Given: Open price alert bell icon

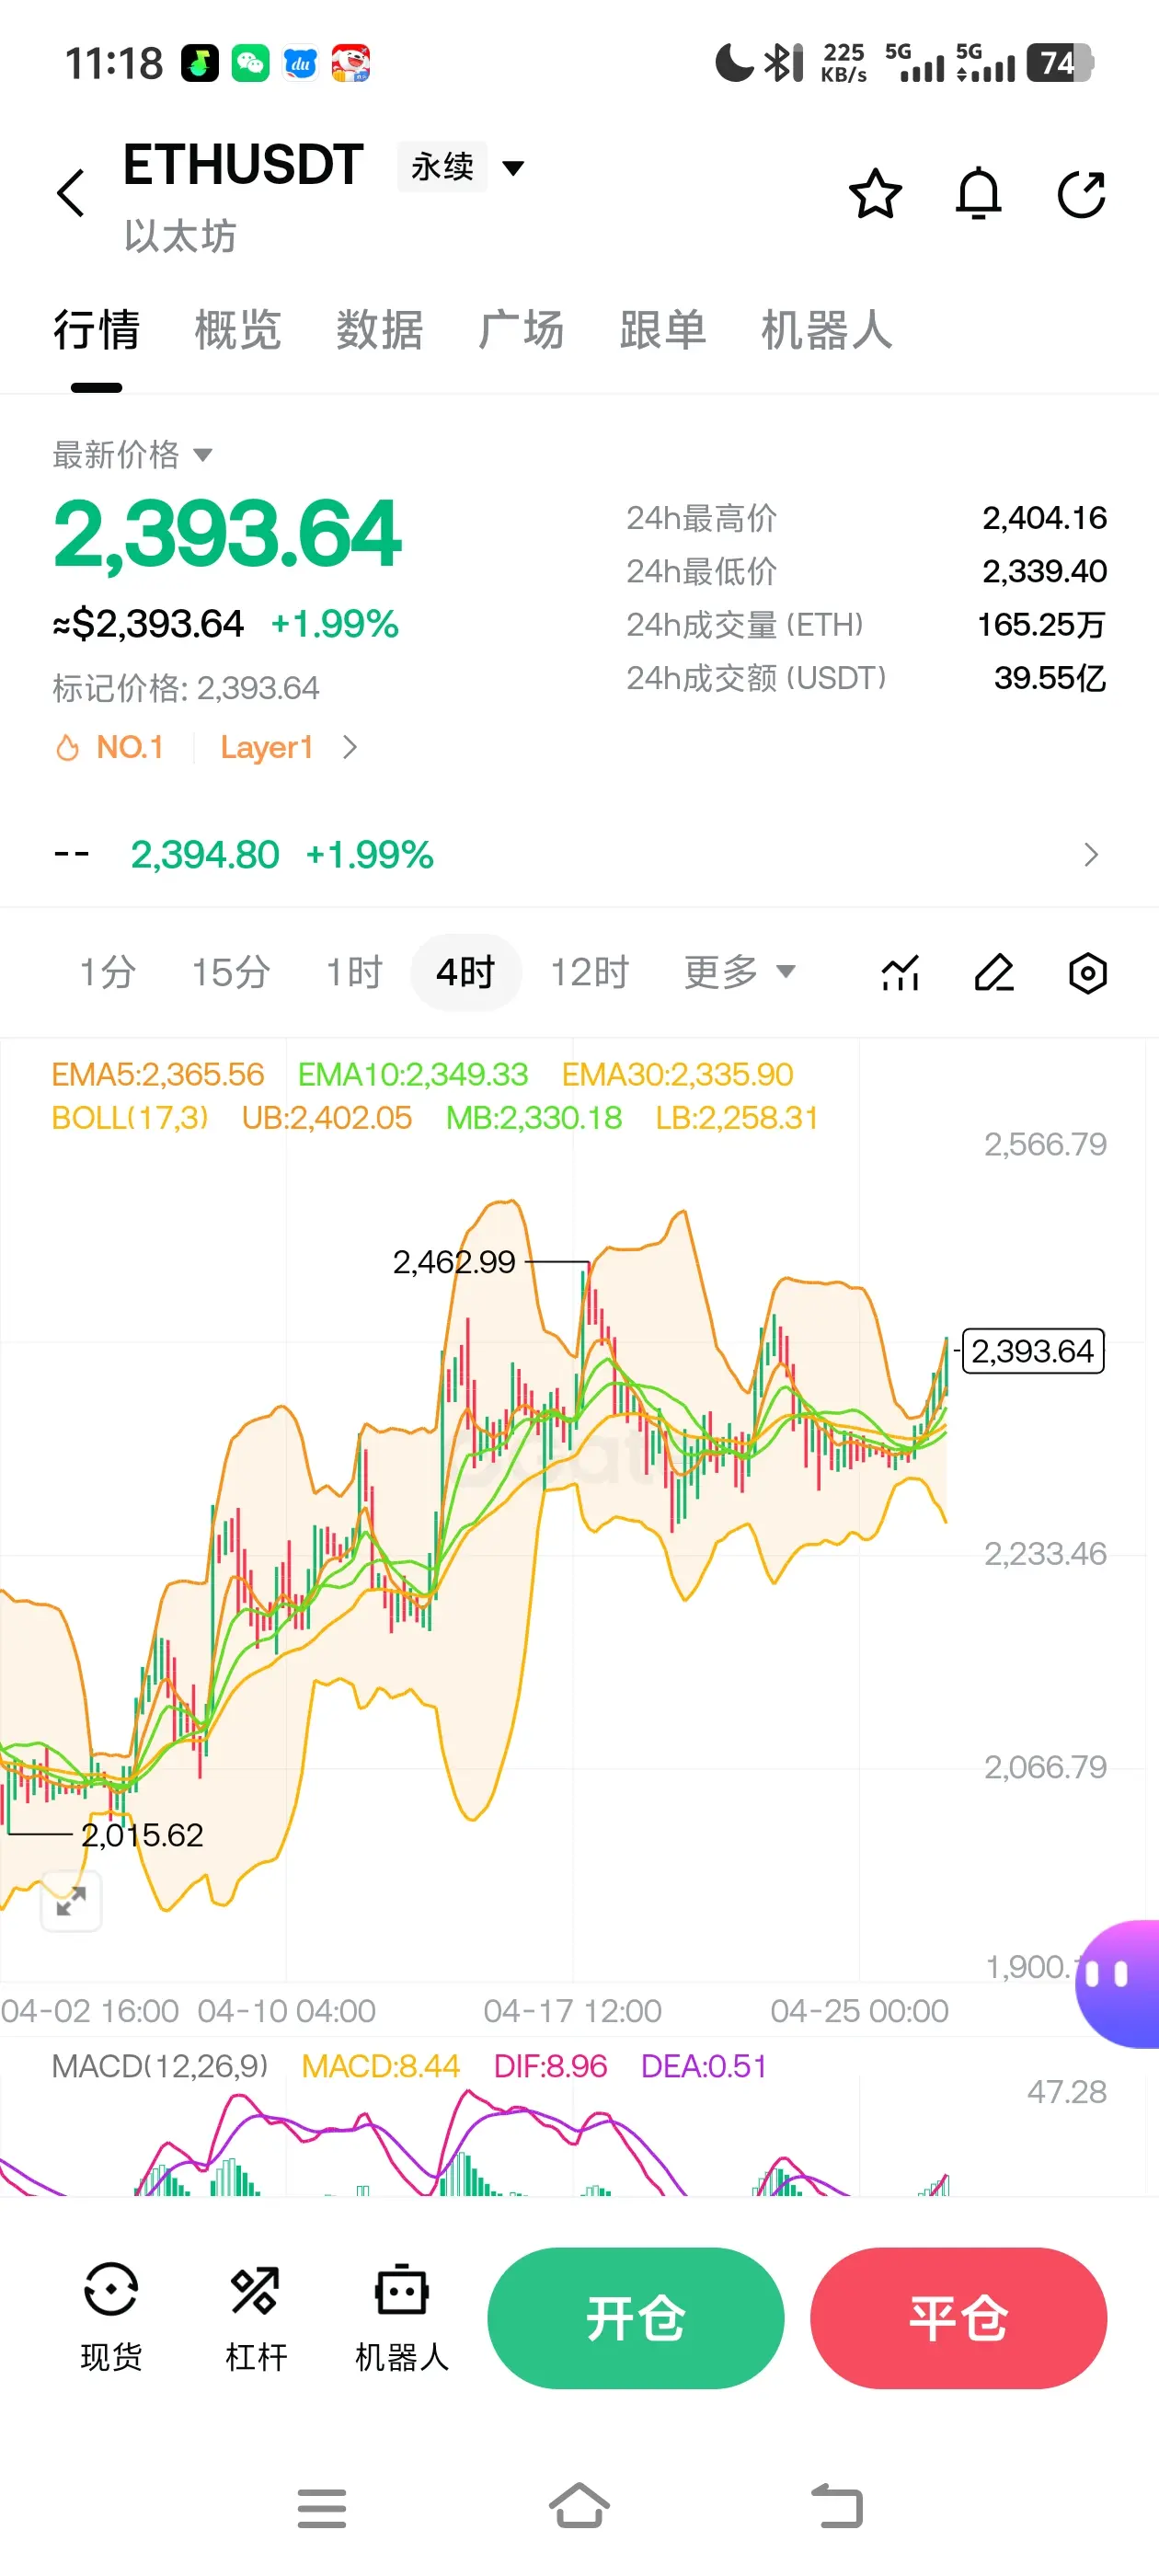Looking at the screenshot, I should click(x=978, y=193).
